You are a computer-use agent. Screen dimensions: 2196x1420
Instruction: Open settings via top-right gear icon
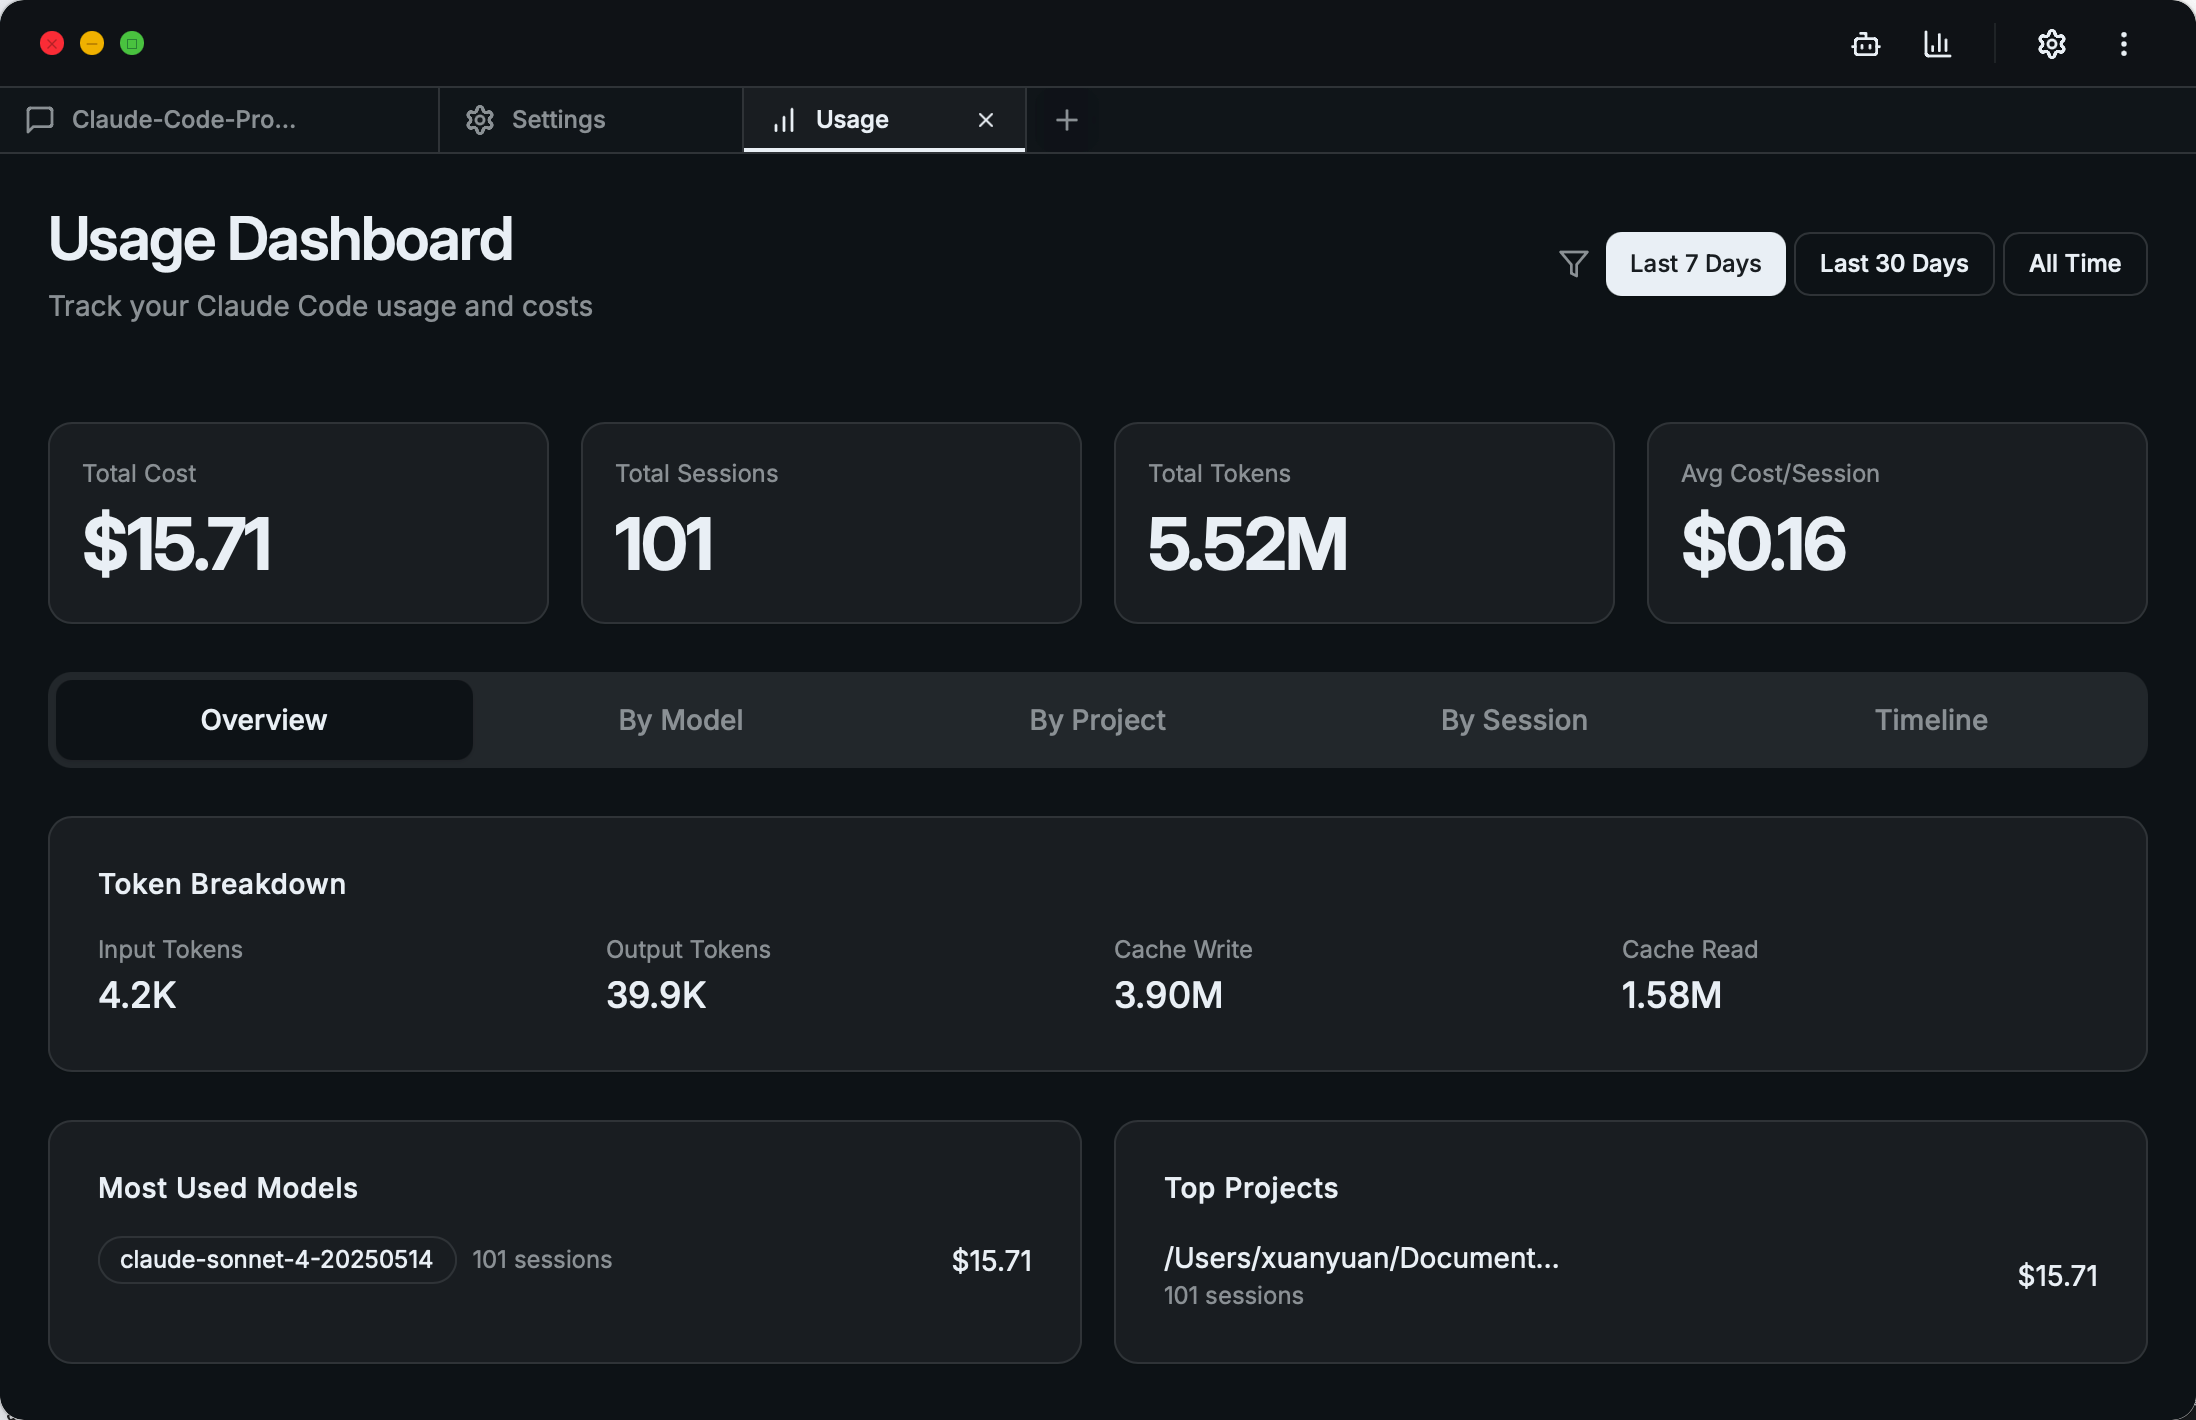click(x=2051, y=44)
